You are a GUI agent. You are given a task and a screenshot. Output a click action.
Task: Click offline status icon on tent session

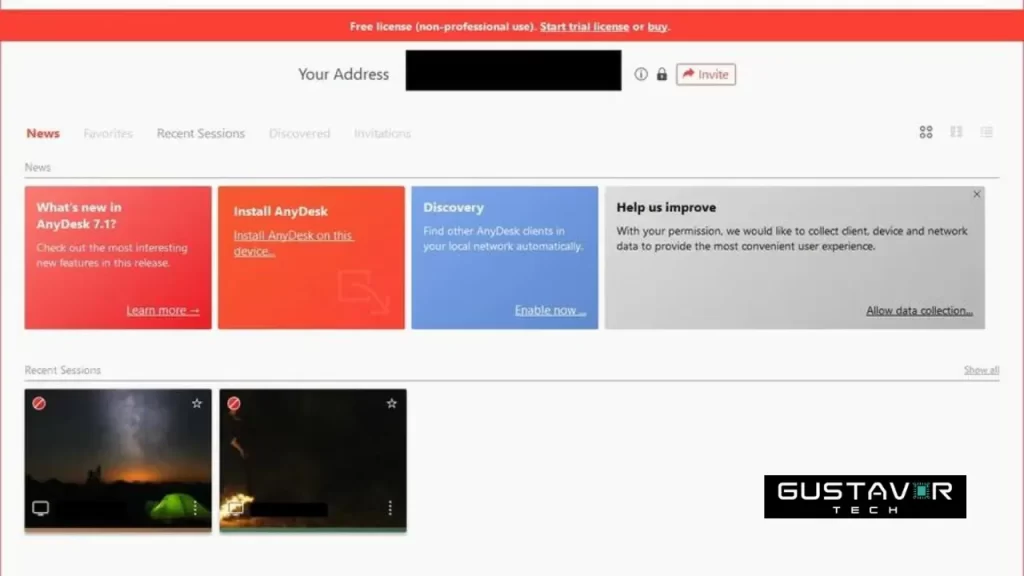[39, 404]
